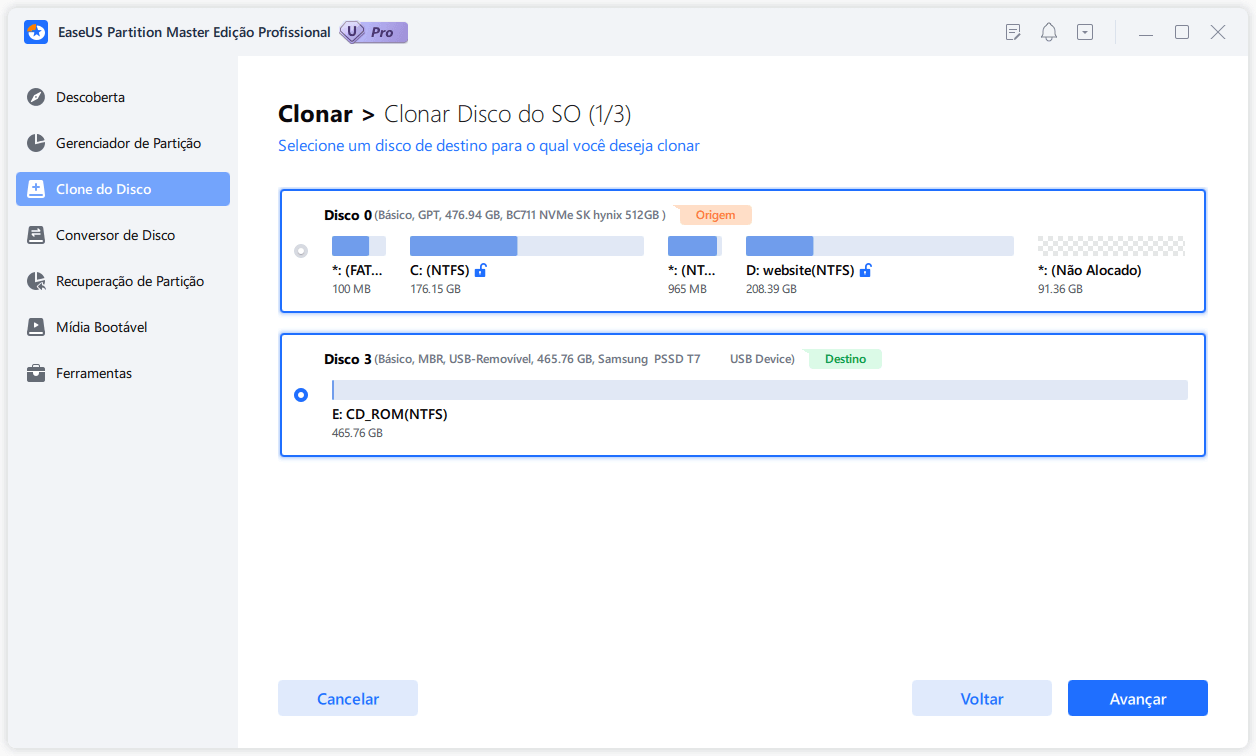This screenshot has height=756, width=1256.
Task: Open the title bar dropdown menu icon
Action: [x=1085, y=32]
